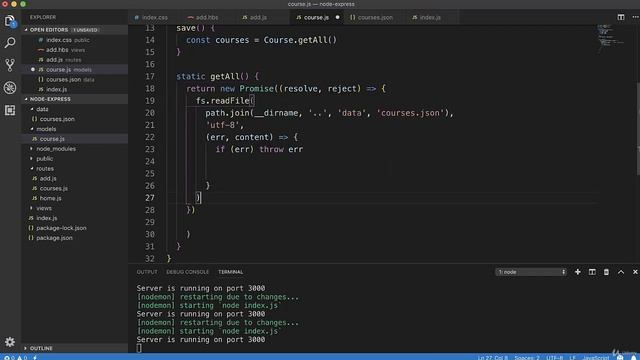Open courses.json under data folder
The height and width of the screenshot is (360, 640).
tap(75, 119)
